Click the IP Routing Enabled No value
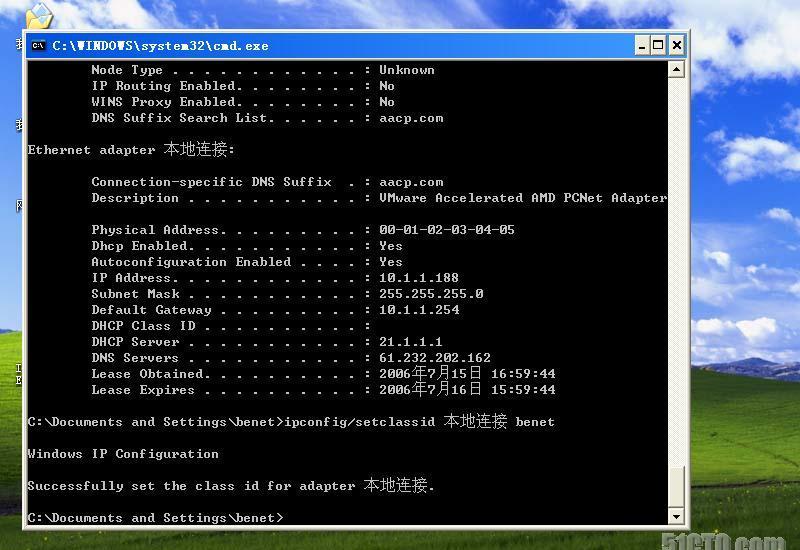This screenshot has width=800, height=550. [x=386, y=86]
